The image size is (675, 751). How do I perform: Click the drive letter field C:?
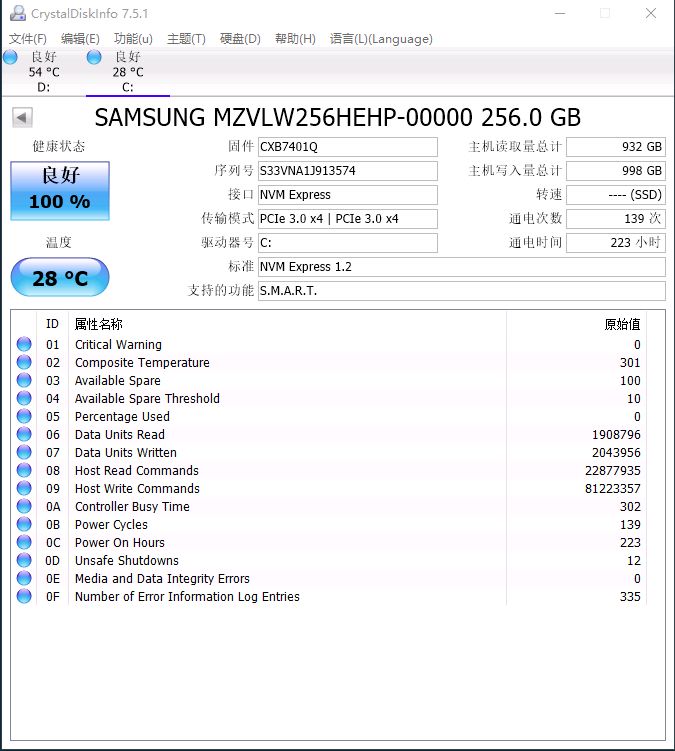tap(348, 243)
